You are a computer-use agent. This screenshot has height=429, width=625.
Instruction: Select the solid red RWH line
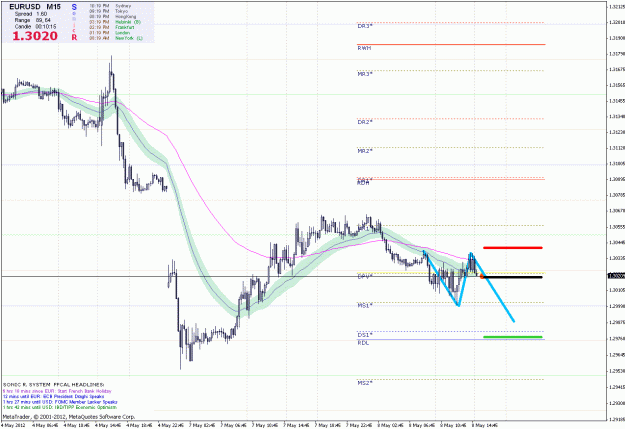pos(451,44)
